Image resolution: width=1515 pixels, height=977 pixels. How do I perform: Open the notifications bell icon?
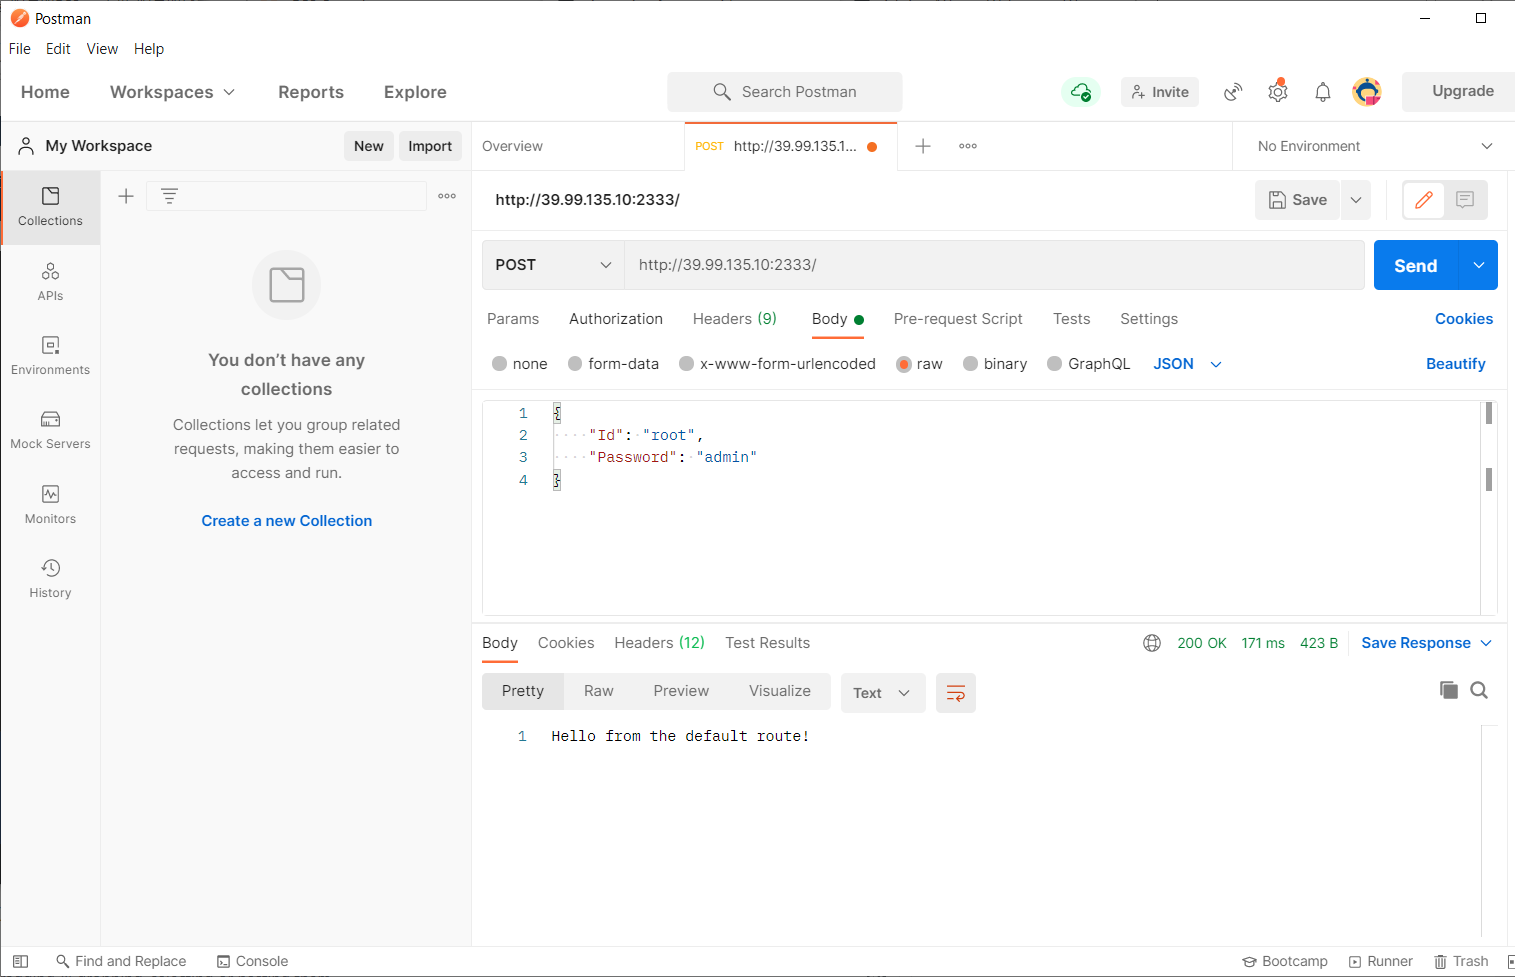point(1322,92)
